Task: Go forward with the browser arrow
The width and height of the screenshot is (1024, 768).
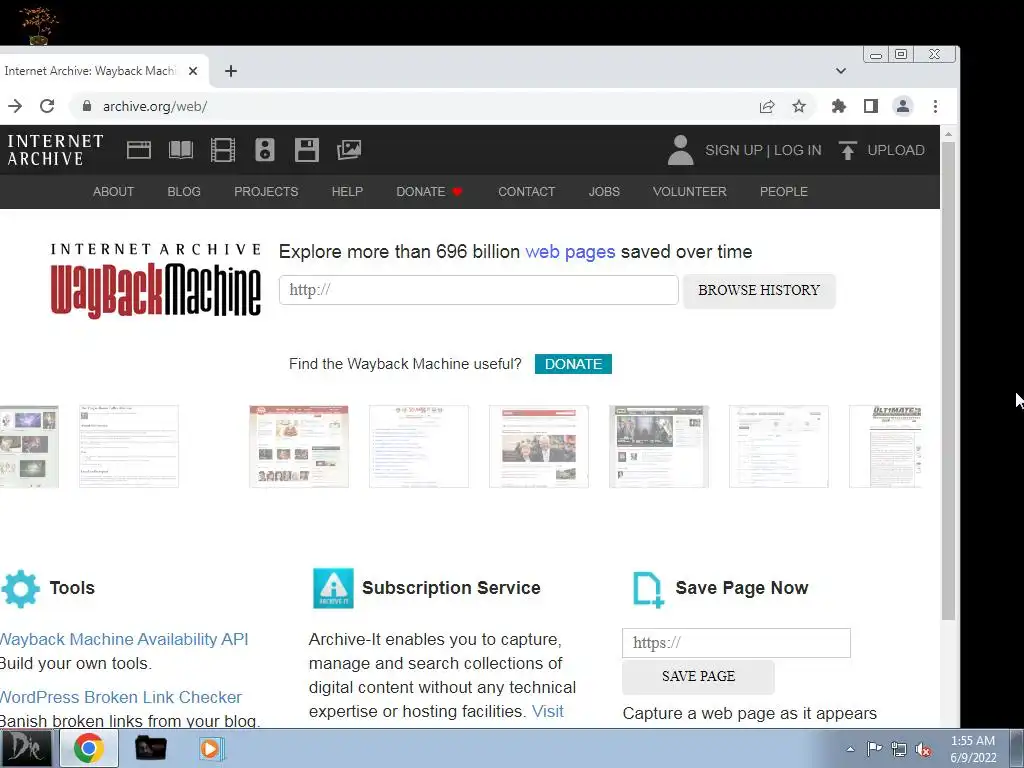Action: pos(14,106)
